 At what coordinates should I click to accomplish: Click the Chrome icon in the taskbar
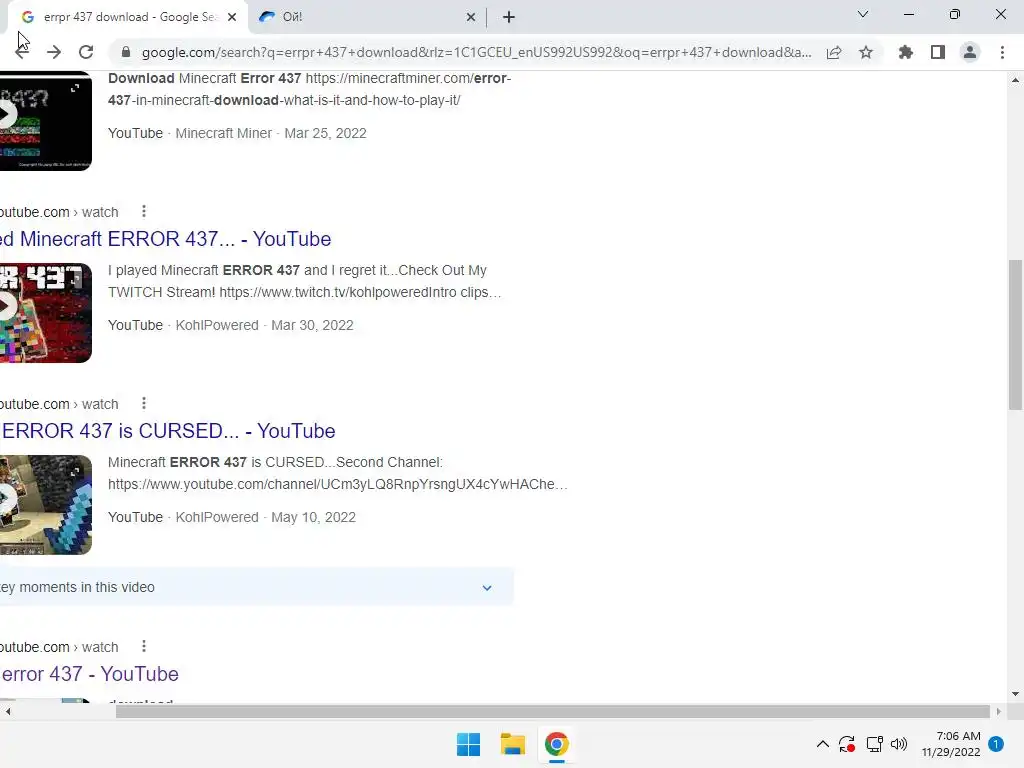click(556, 744)
